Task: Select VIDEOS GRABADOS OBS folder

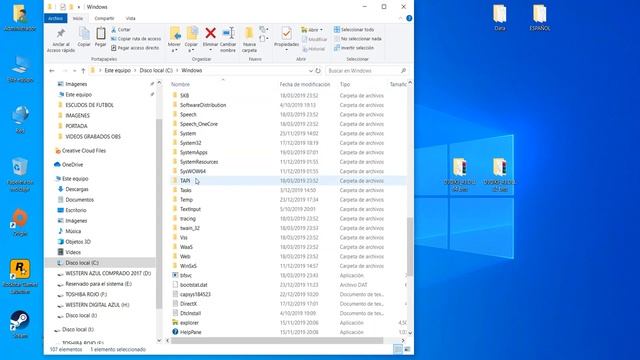Action: click(x=93, y=137)
